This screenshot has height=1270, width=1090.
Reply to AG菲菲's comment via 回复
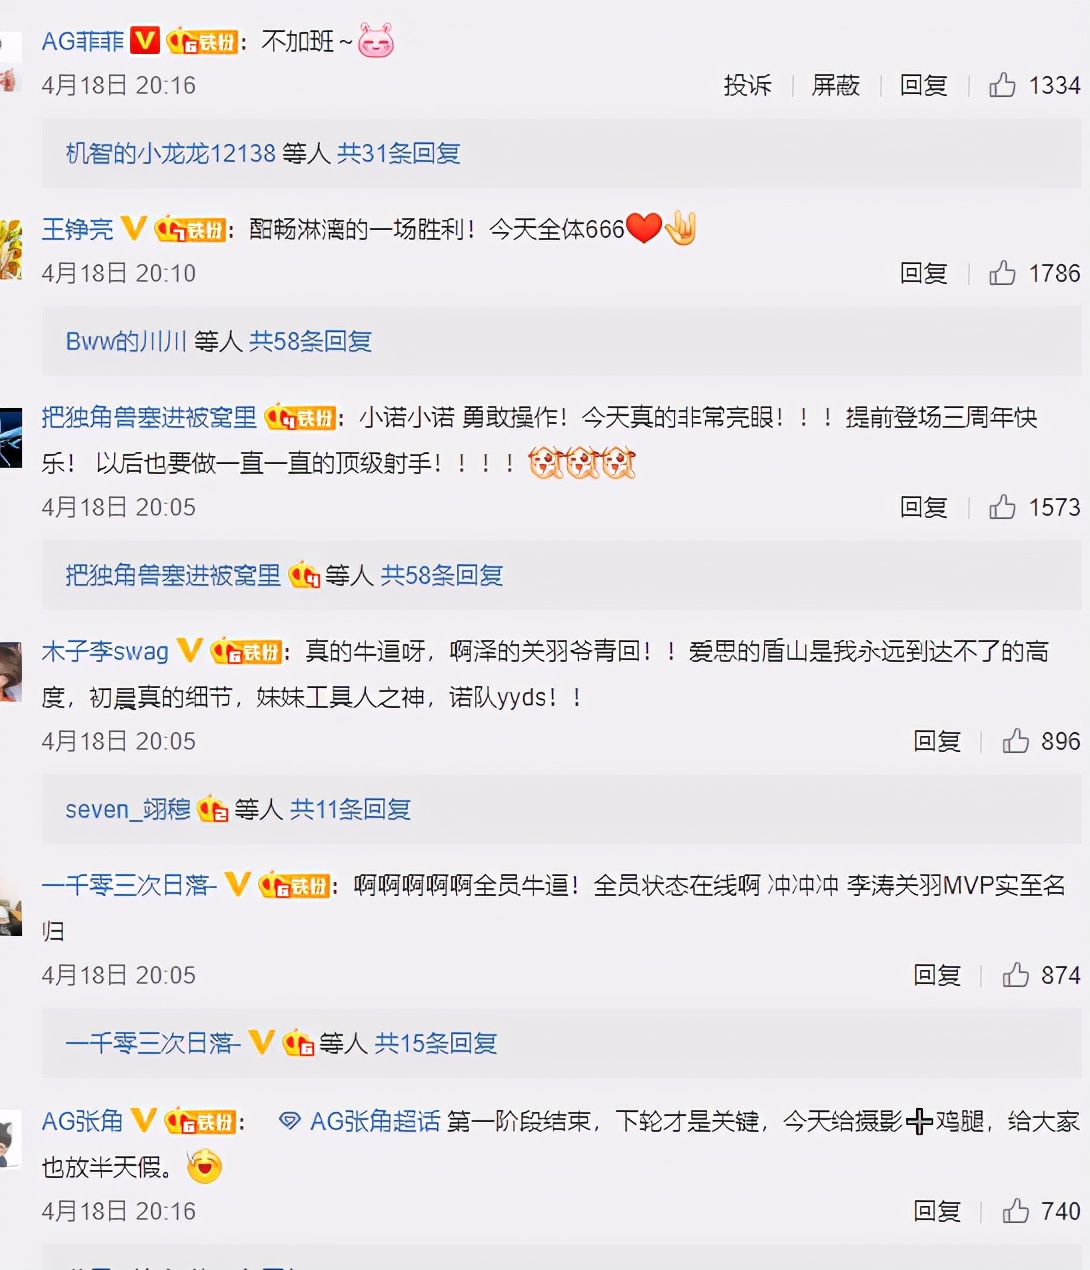(924, 85)
